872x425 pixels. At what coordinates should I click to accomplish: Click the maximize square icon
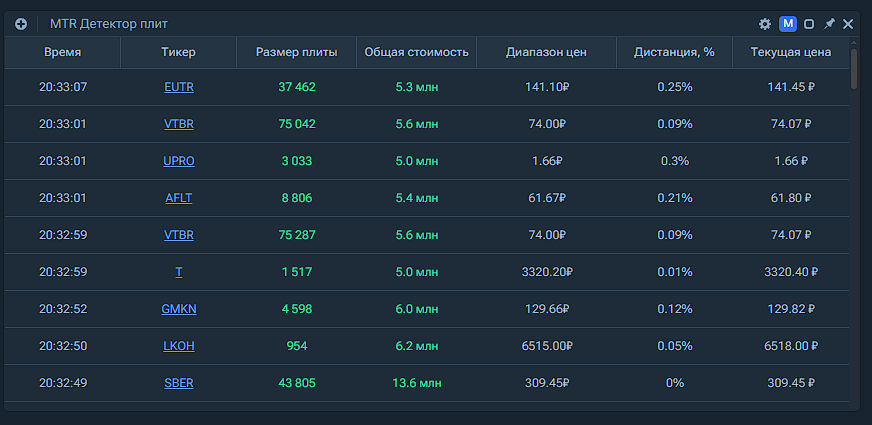pyautogui.click(x=809, y=24)
